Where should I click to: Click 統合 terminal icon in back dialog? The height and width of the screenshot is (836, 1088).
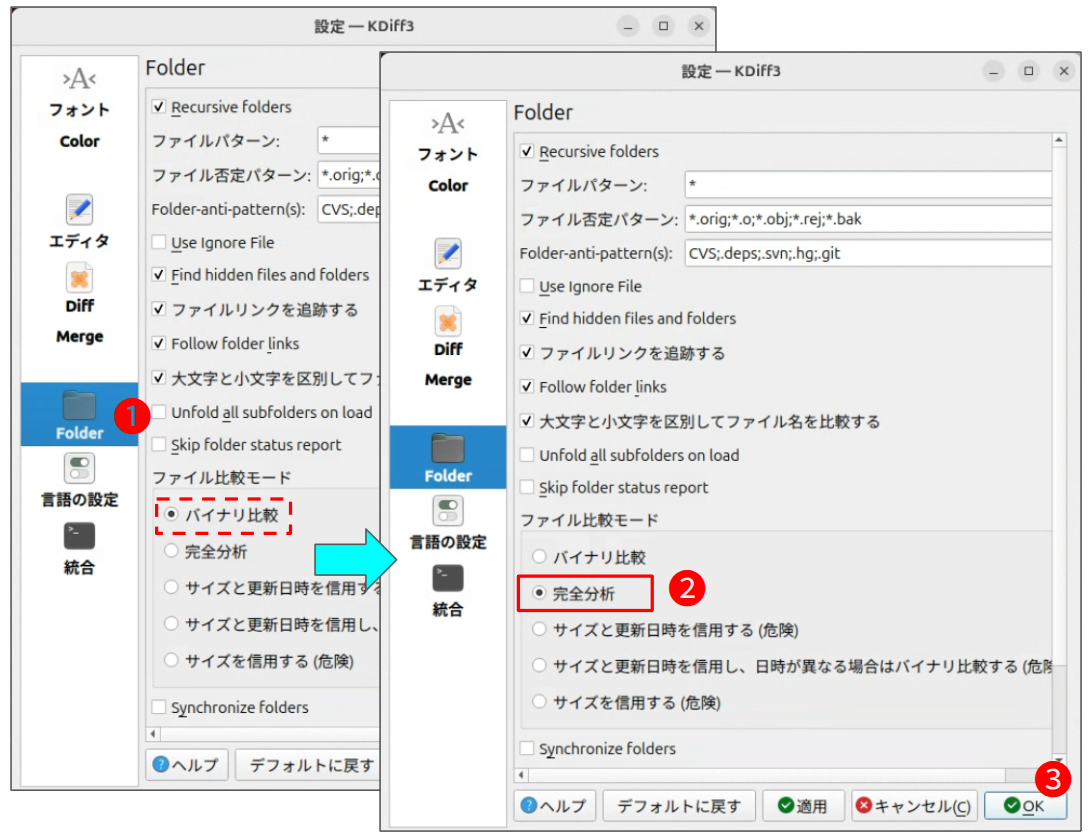tap(79, 537)
